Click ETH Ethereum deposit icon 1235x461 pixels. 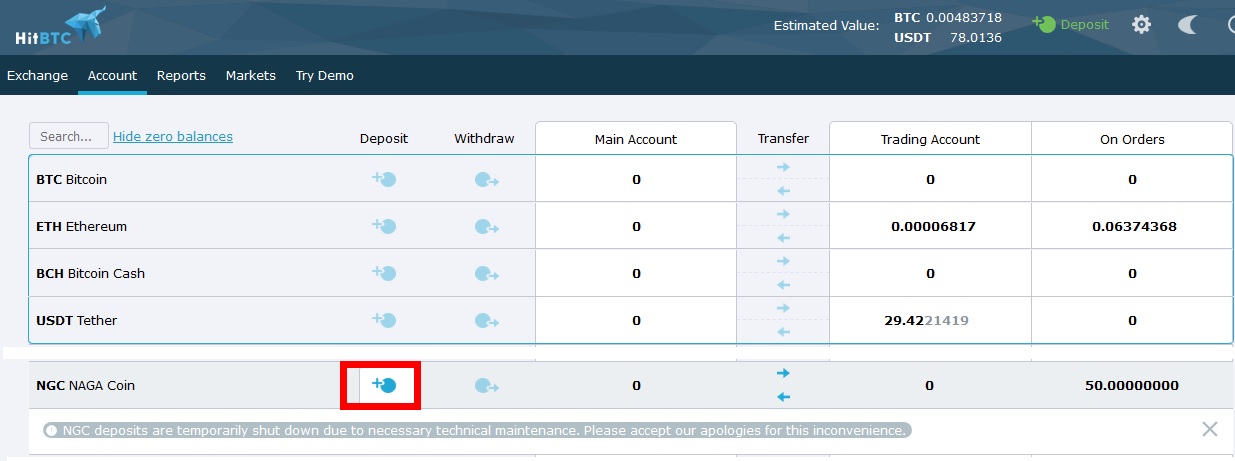coord(384,226)
